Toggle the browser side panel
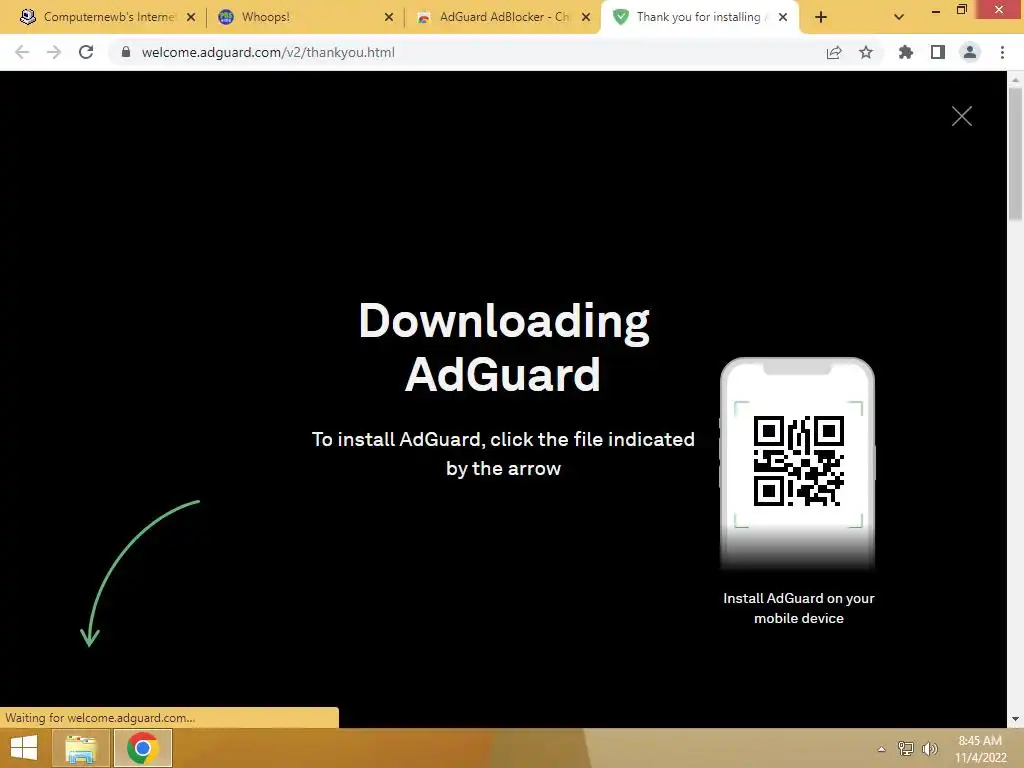The width and height of the screenshot is (1024, 768). 938,52
